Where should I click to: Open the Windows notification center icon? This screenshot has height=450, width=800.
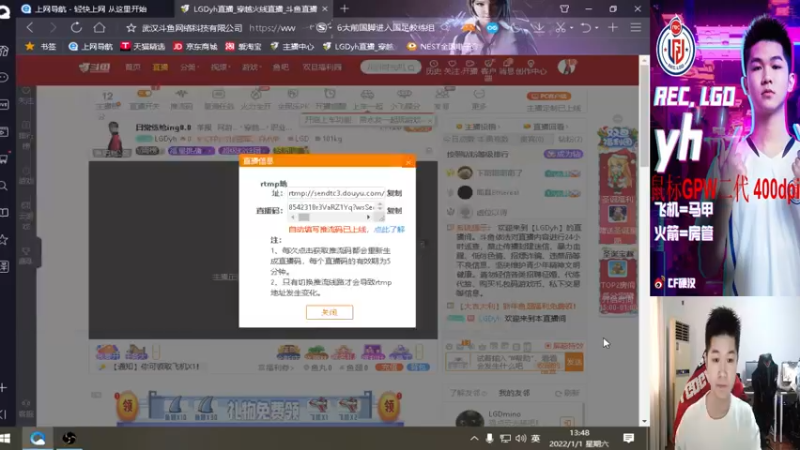point(629,438)
